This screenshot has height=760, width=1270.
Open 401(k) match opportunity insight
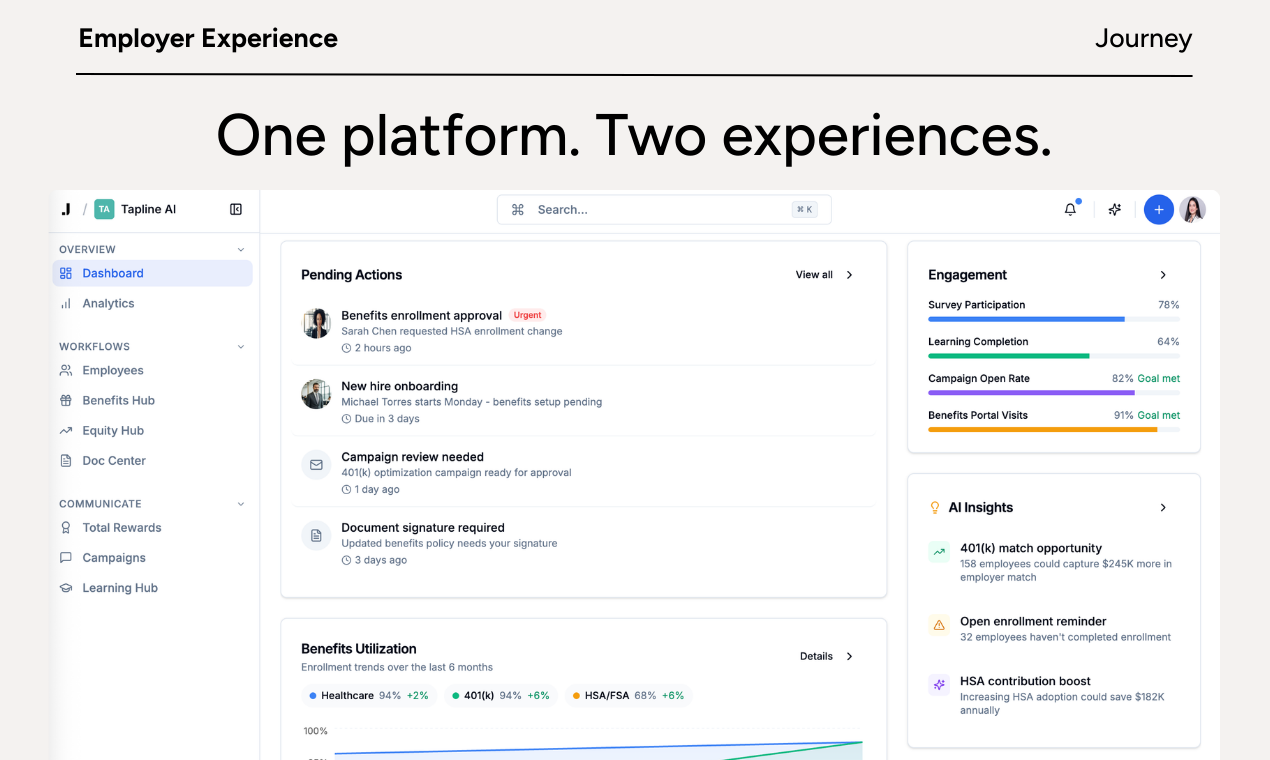1054,564
